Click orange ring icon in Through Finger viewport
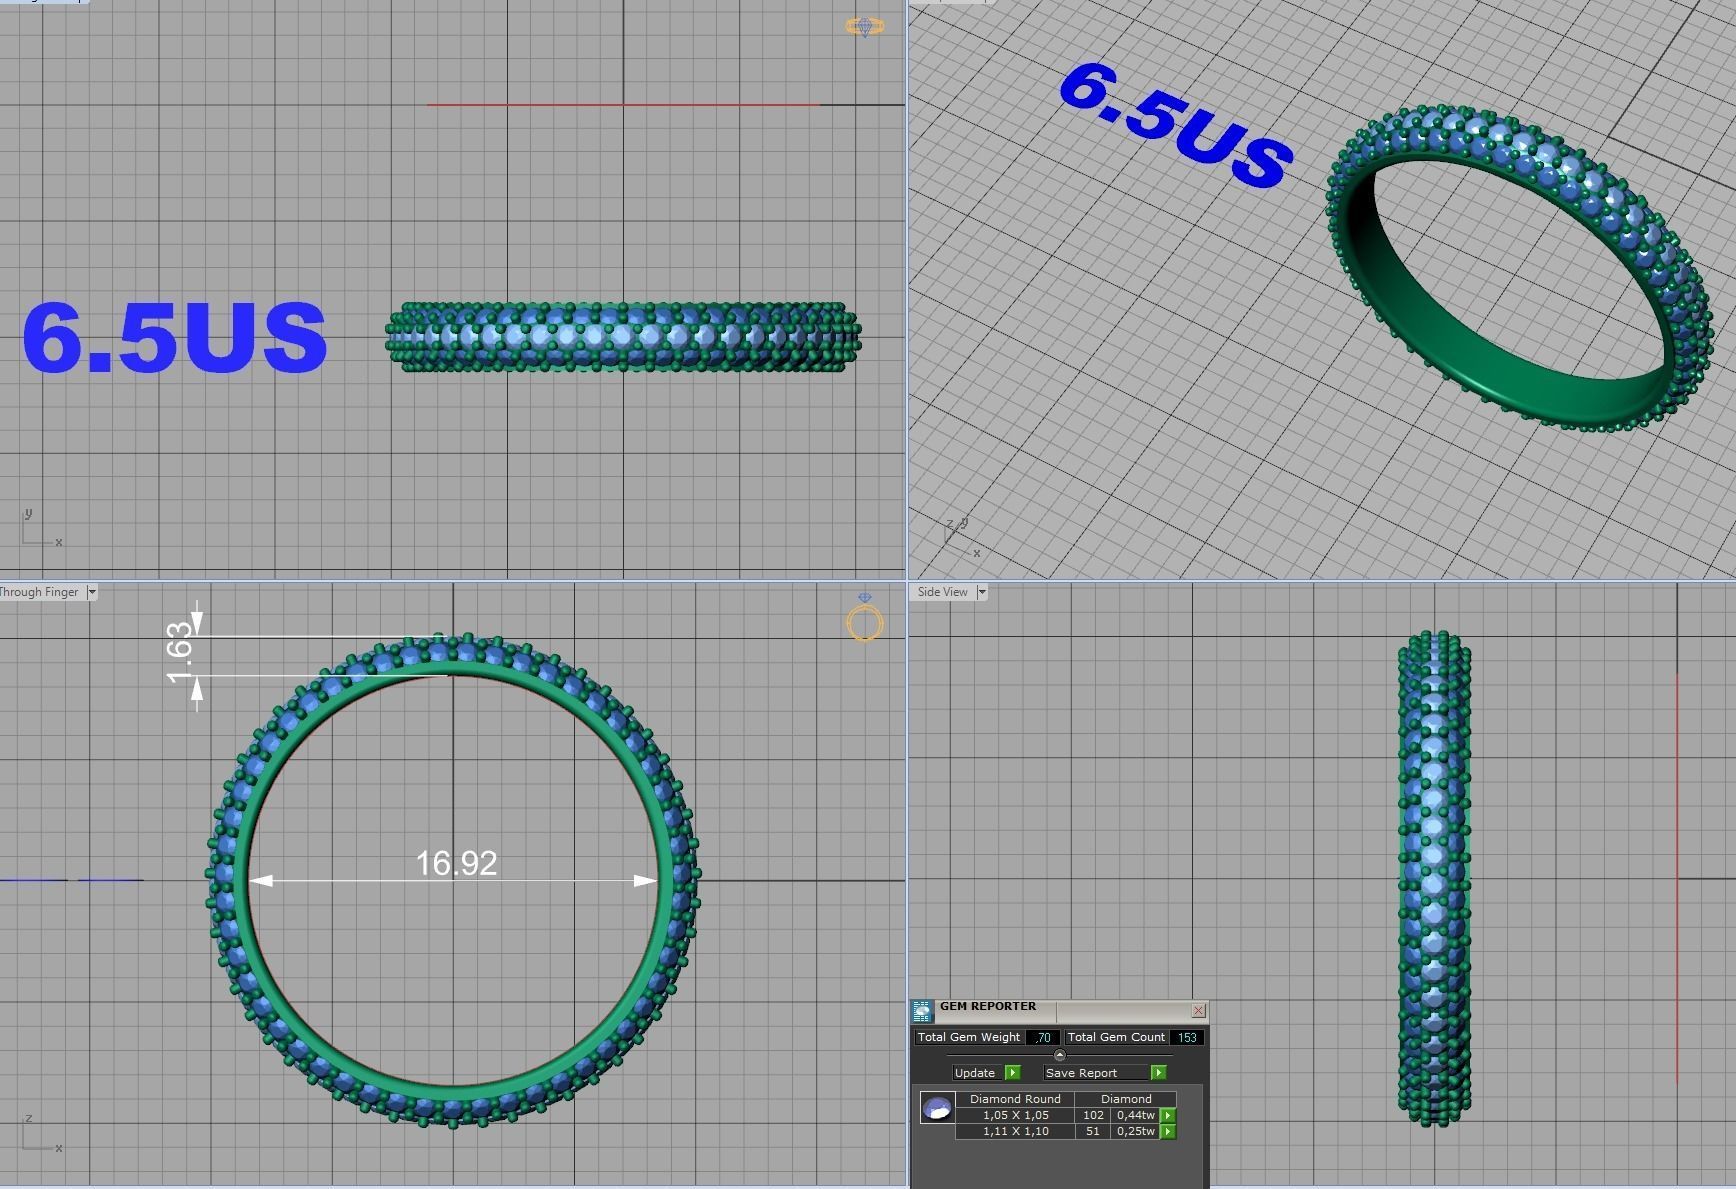The image size is (1736, 1189). point(865,619)
